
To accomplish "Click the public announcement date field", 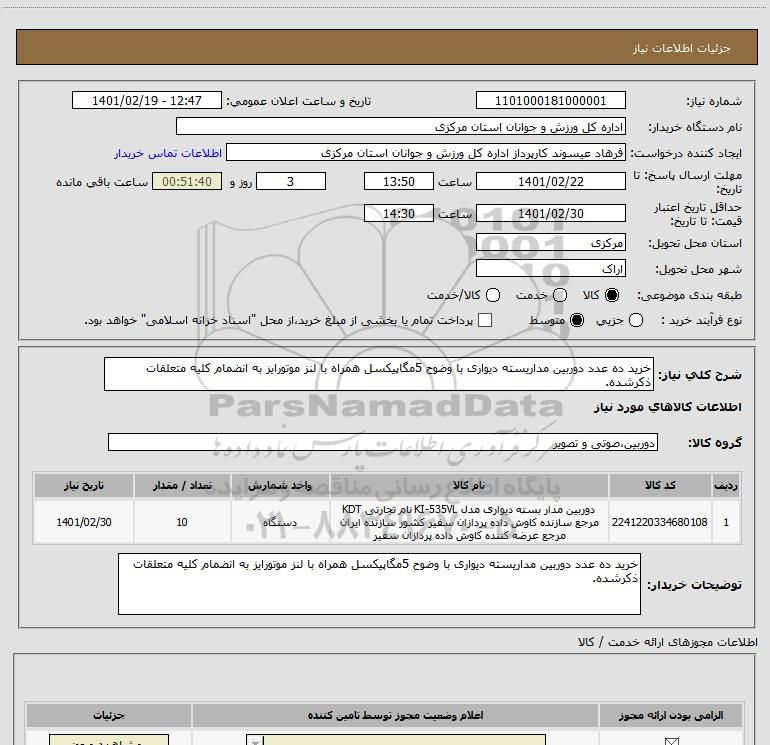I will click(147, 100).
